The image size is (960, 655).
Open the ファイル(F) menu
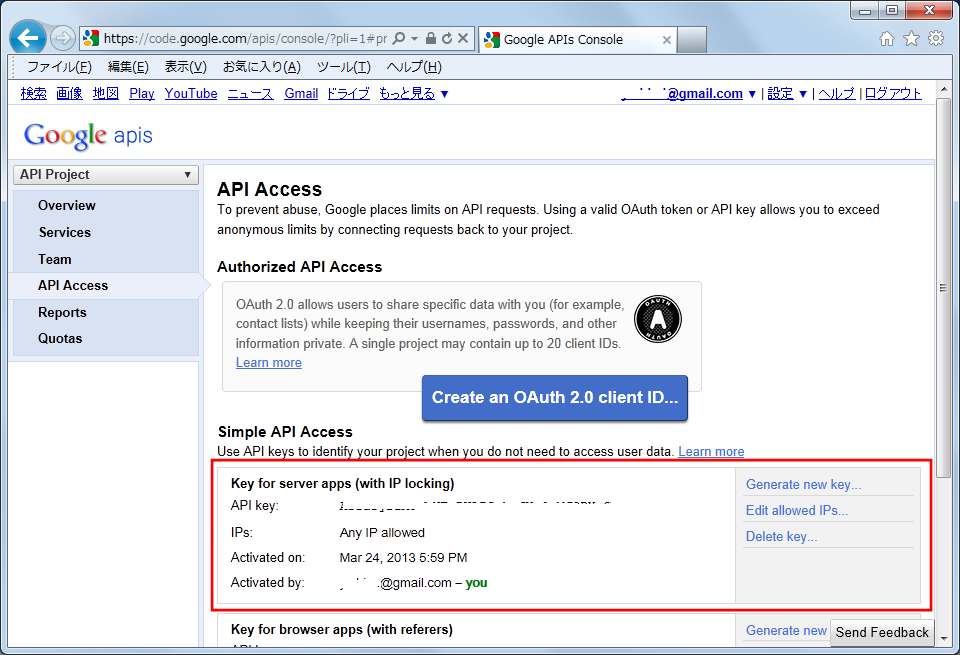tap(59, 67)
